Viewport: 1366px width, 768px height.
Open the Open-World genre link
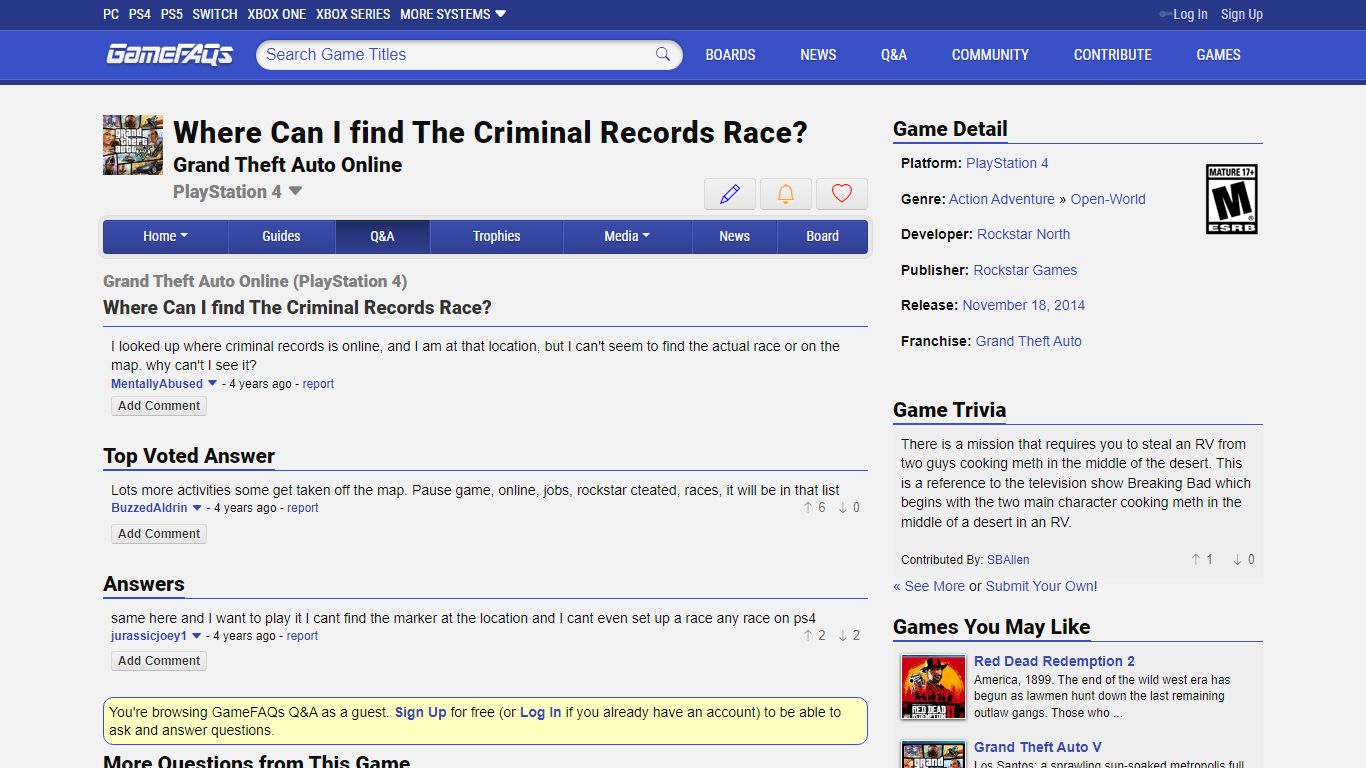[1108, 199]
